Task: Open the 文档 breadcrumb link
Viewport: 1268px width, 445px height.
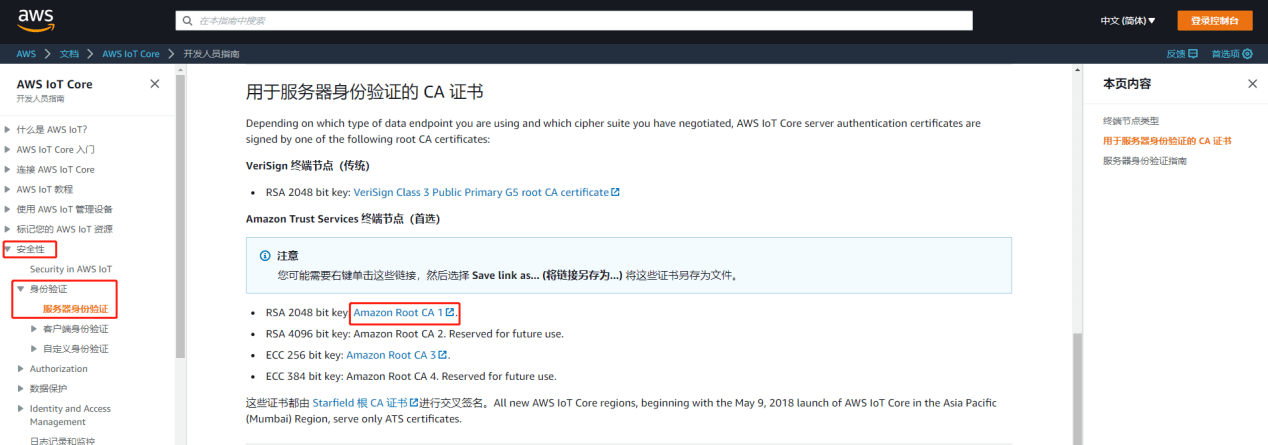Action: tap(69, 53)
